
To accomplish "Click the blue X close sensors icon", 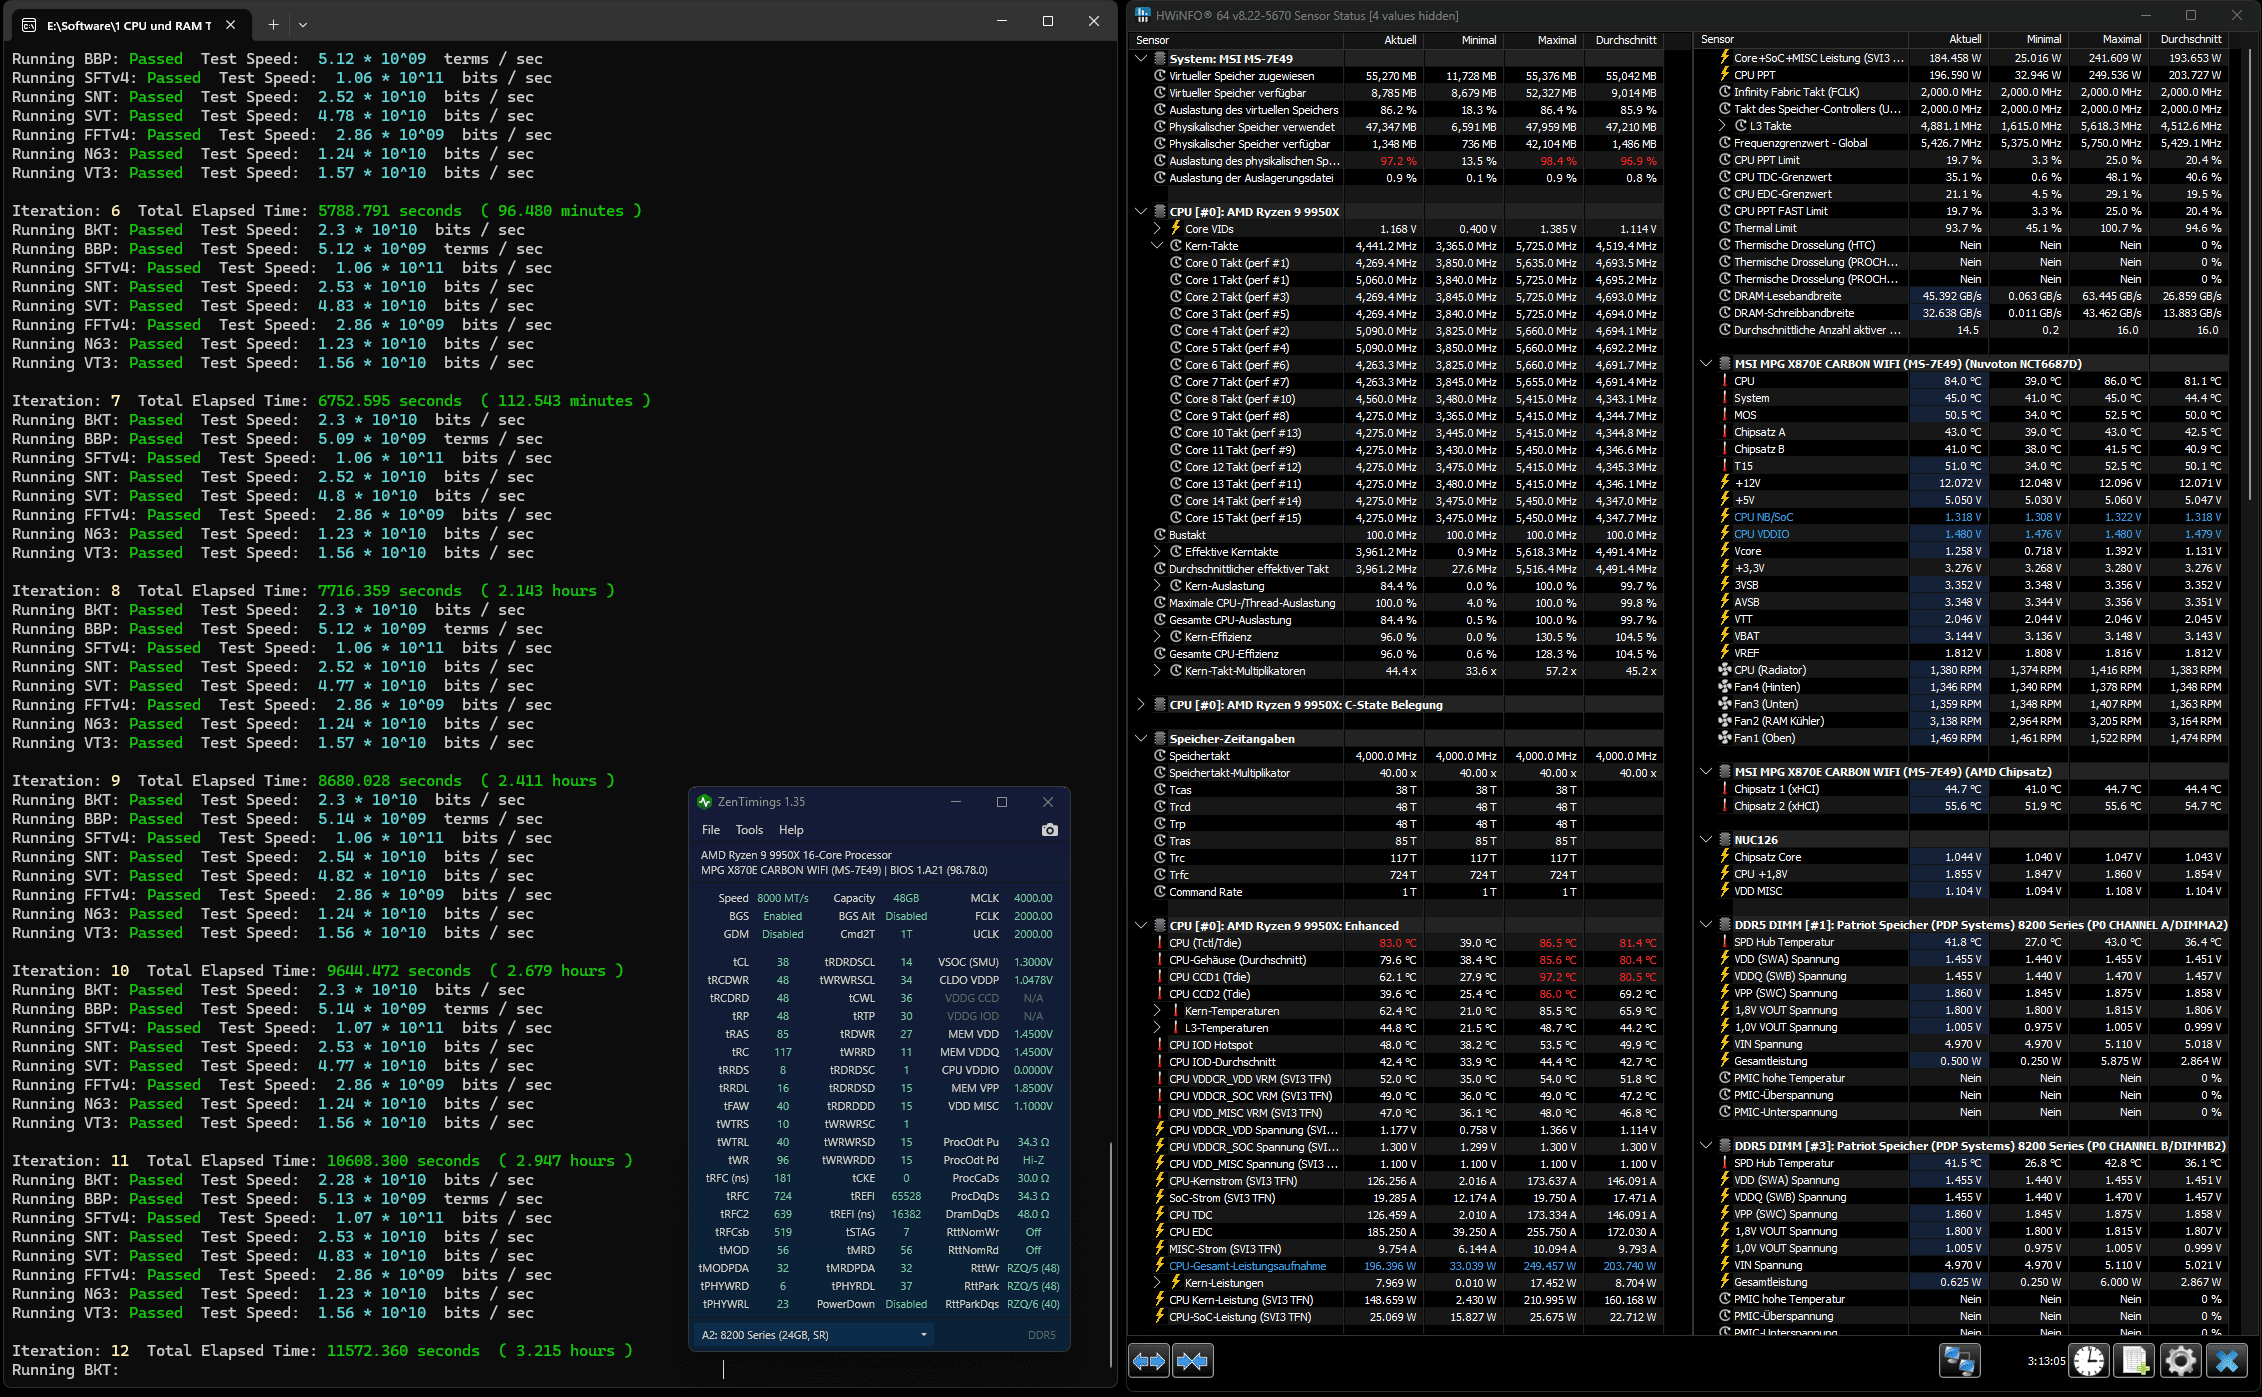I will tap(2227, 1361).
